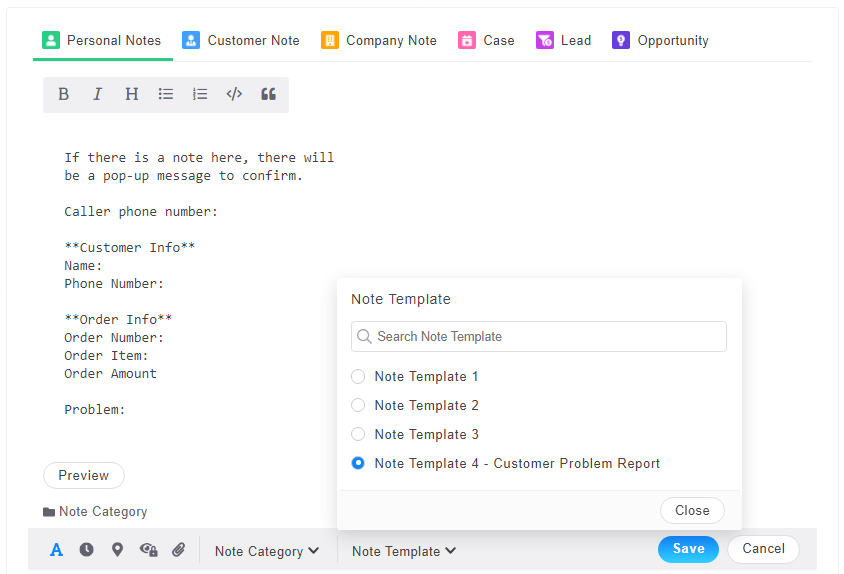The image size is (844, 574).
Task: Choose Note Template 3
Action: [358, 435]
